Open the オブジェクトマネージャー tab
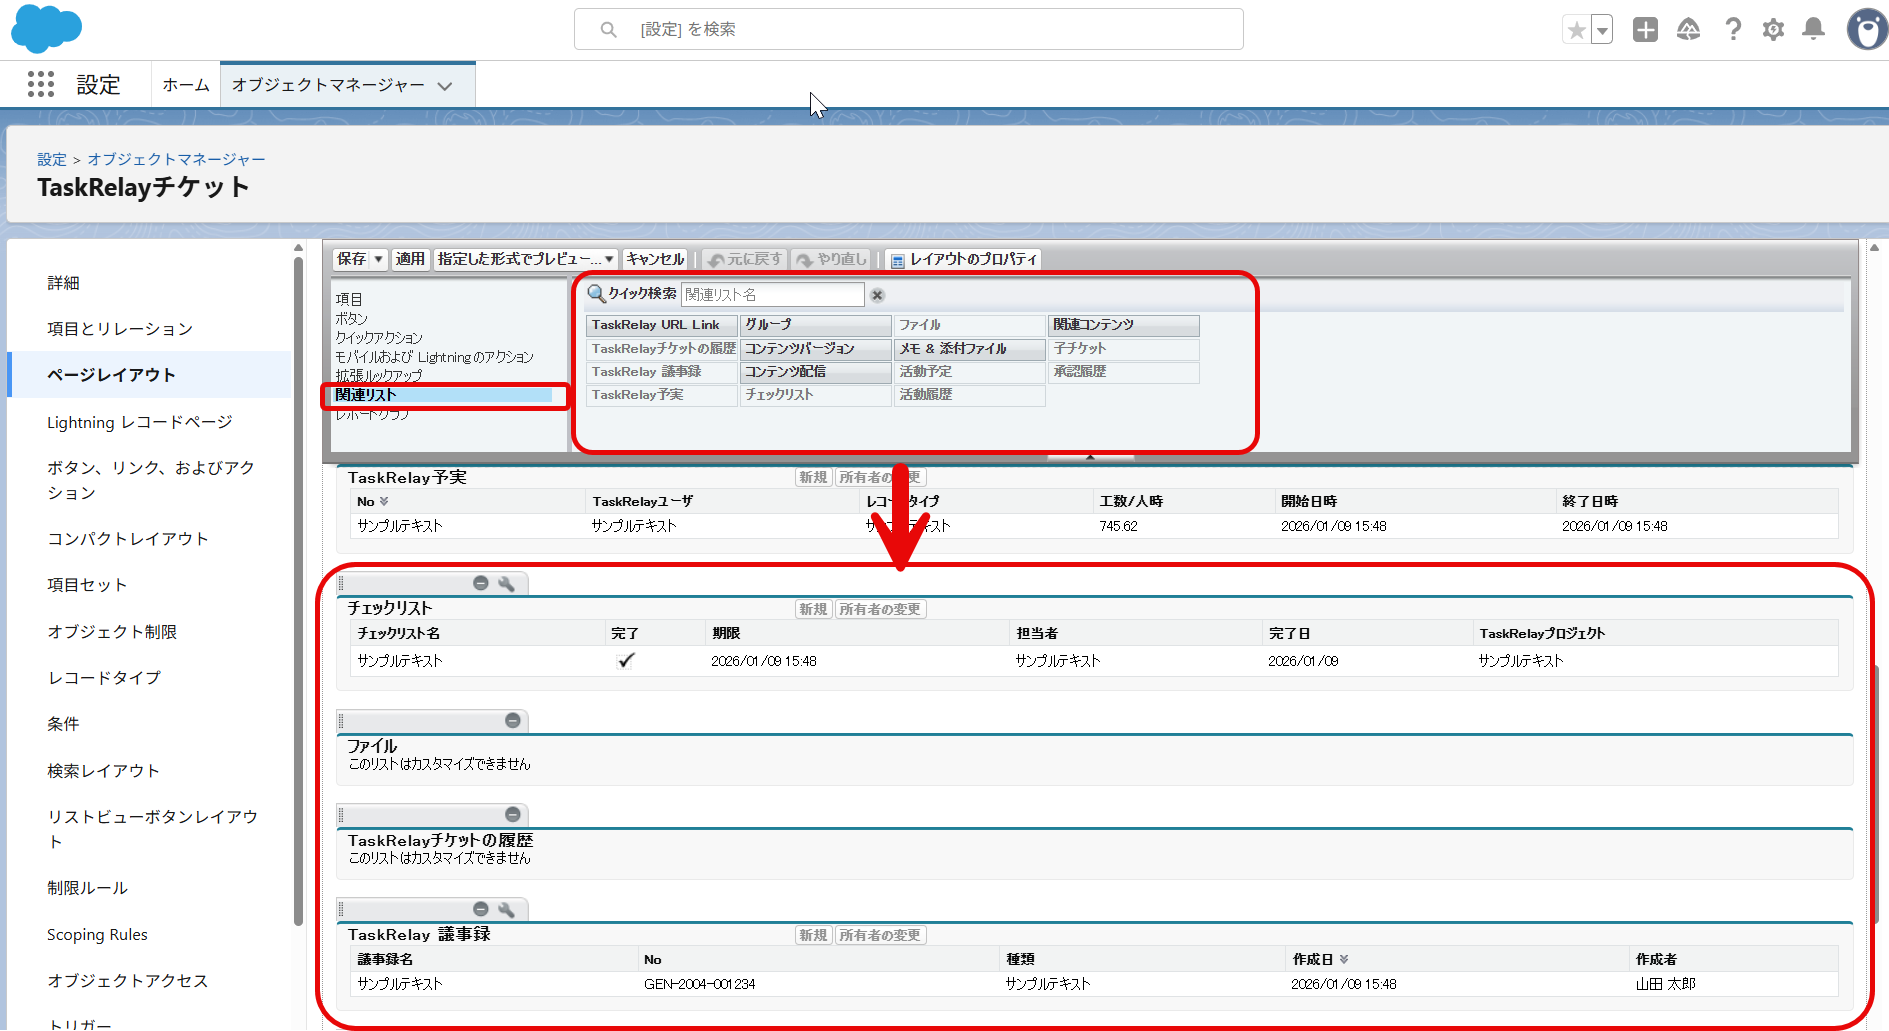 [328, 85]
